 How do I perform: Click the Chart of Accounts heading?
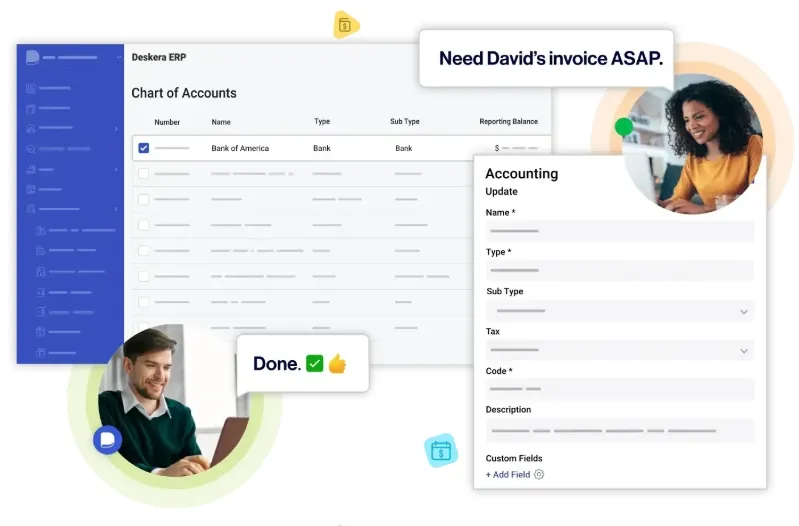184,93
